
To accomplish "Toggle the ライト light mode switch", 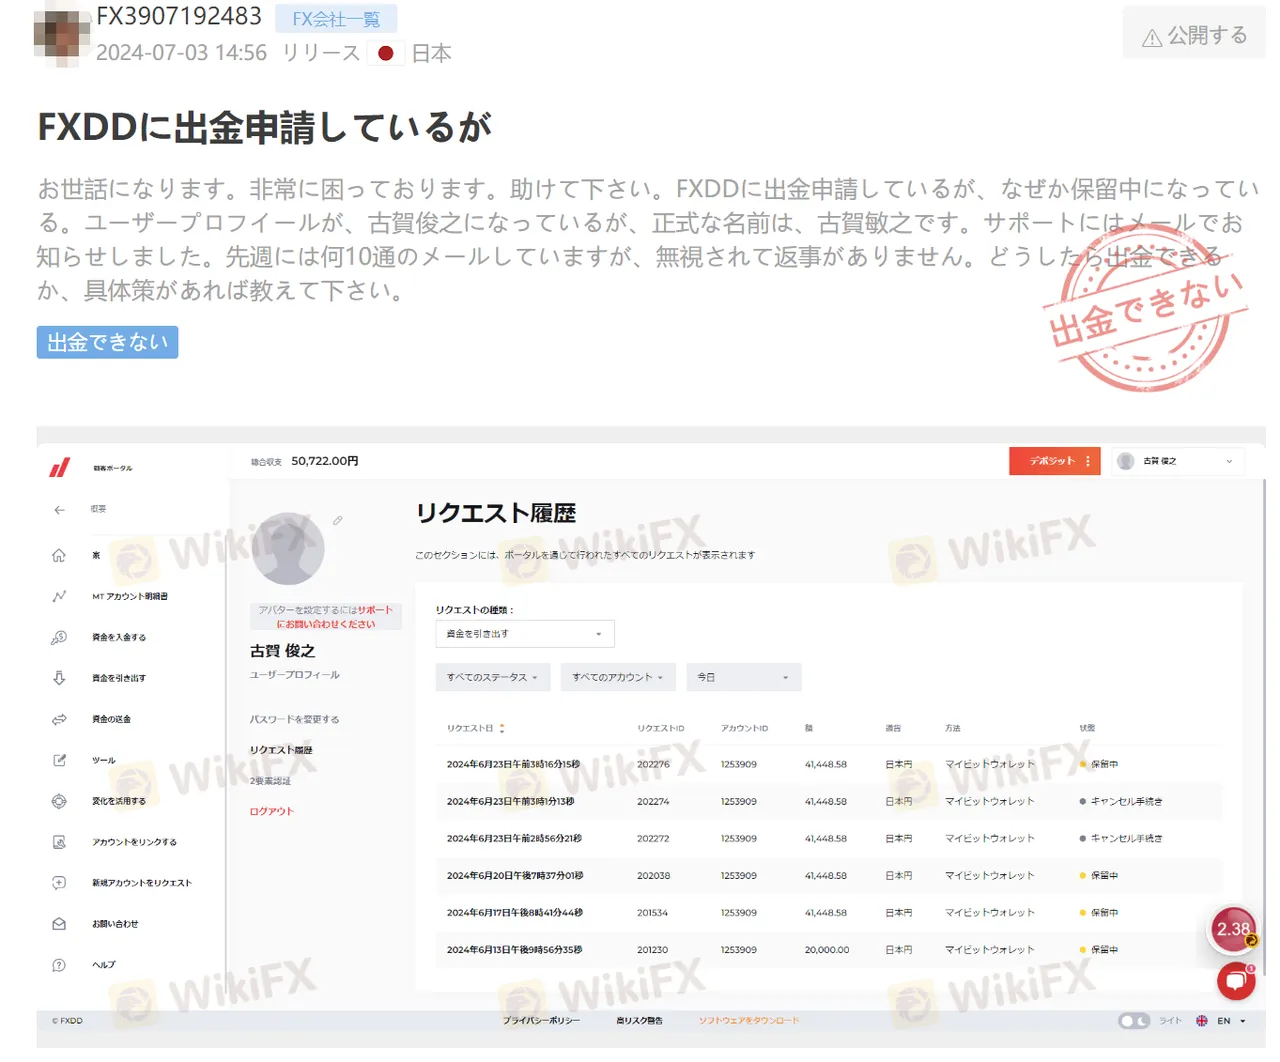I will click(x=1134, y=1021).
